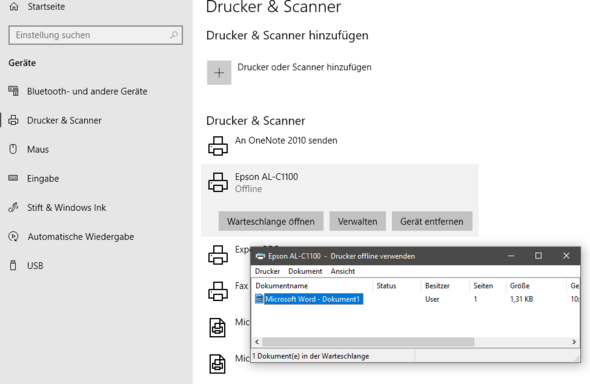Image resolution: width=590 pixels, height=384 pixels.
Task: Select Drucker & Scanner in sidebar
Action: tap(64, 120)
